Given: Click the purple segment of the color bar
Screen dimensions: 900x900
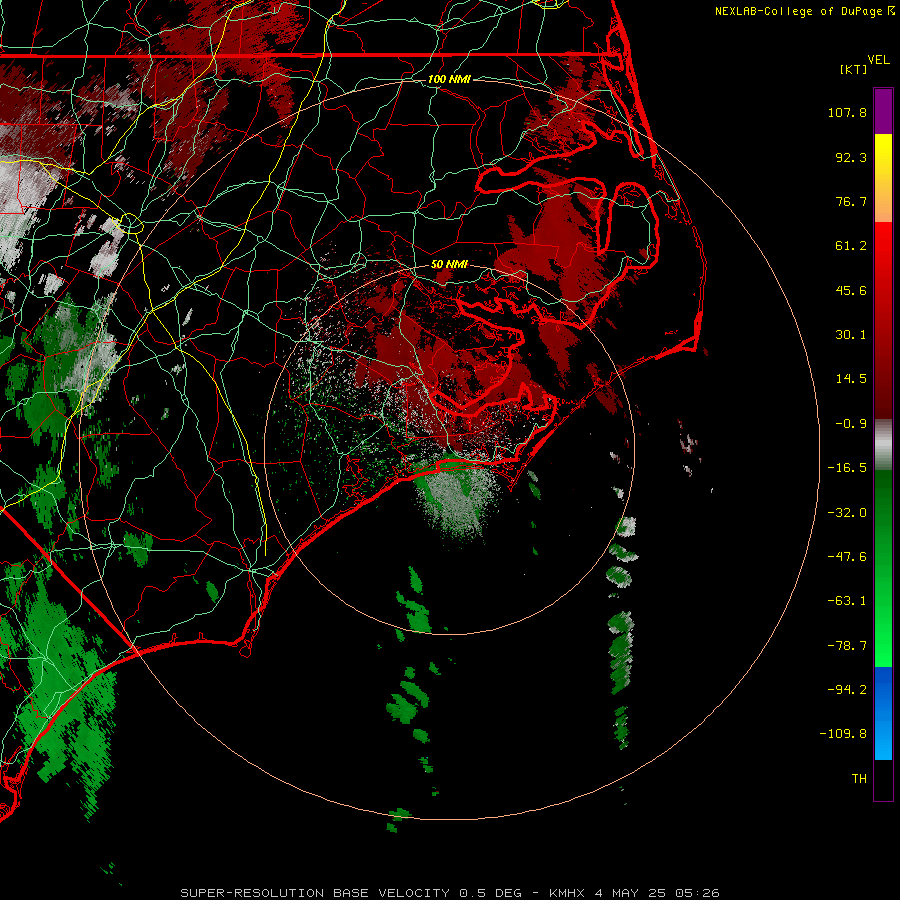Looking at the screenshot, I should tap(883, 111).
